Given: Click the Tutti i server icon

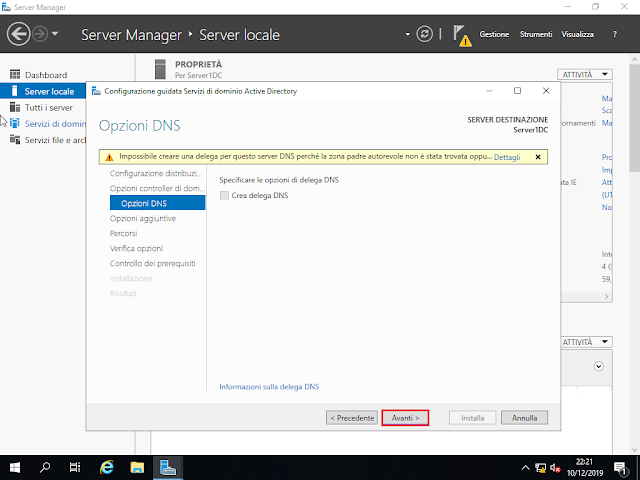Looking at the screenshot, I should (15, 107).
